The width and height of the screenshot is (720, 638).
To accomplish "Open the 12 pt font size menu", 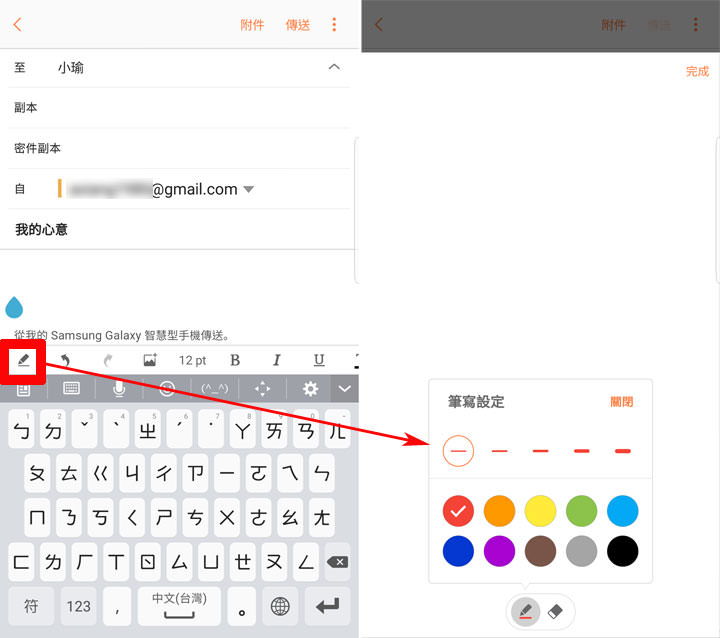I will coord(192,360).
